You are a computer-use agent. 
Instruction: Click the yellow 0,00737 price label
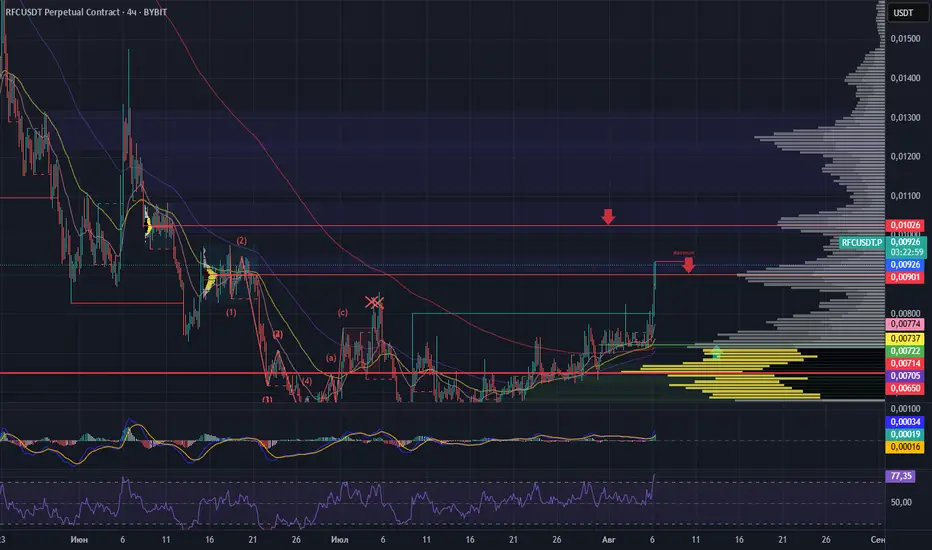(x=905, y=338)
